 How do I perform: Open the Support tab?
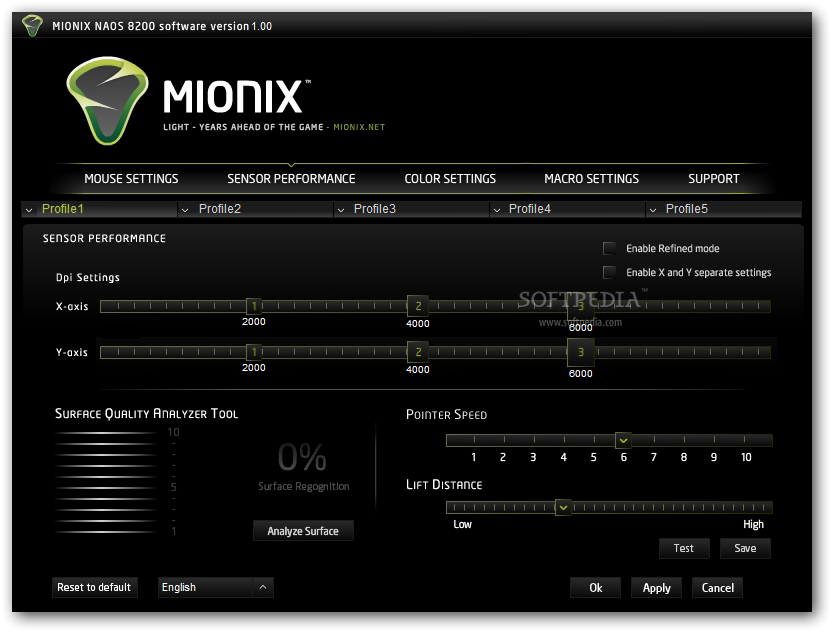(714, 179)
